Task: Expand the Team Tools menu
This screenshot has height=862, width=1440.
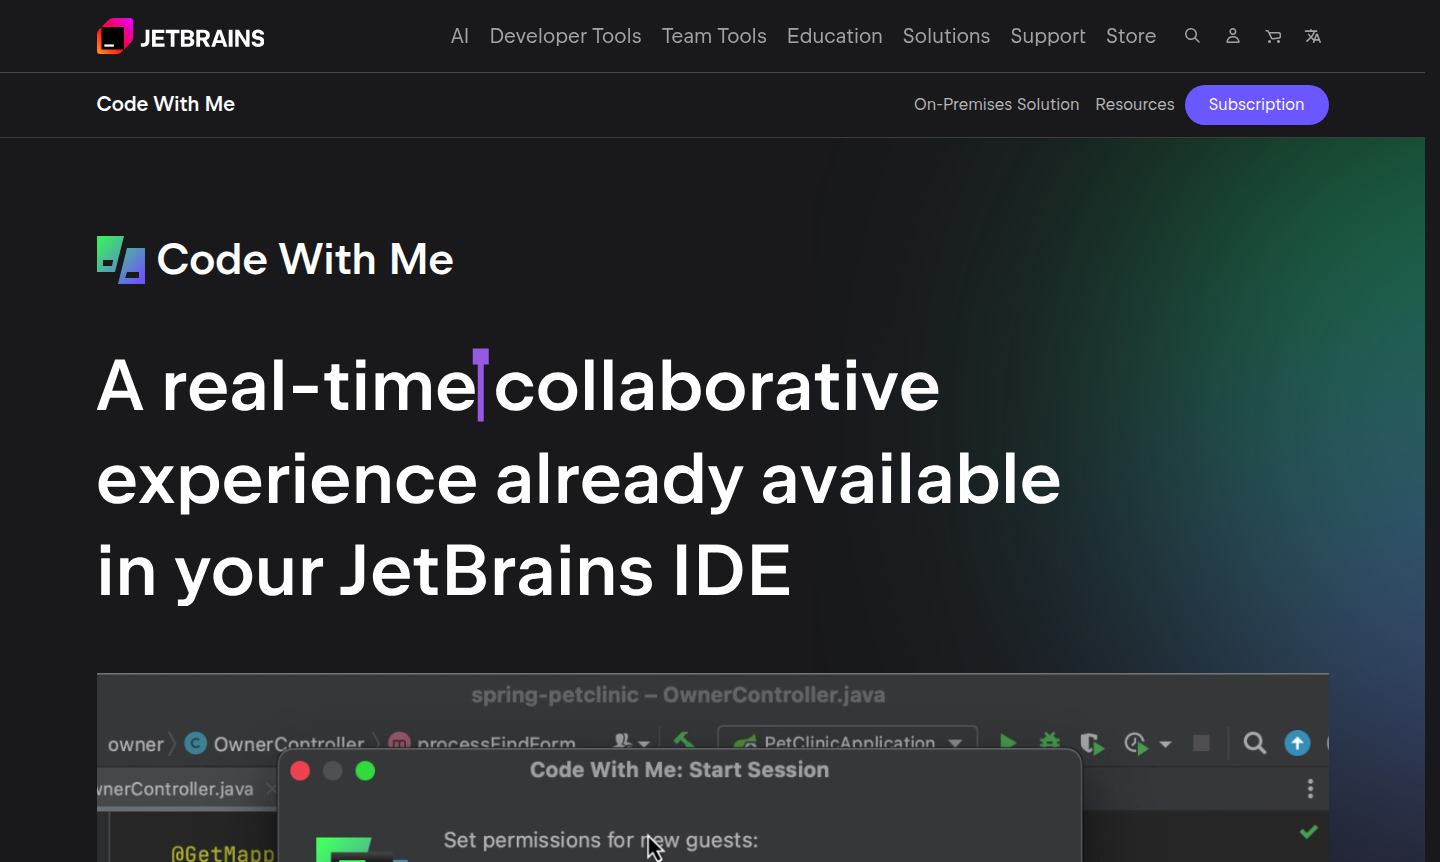Action: [x=714, y=36]
